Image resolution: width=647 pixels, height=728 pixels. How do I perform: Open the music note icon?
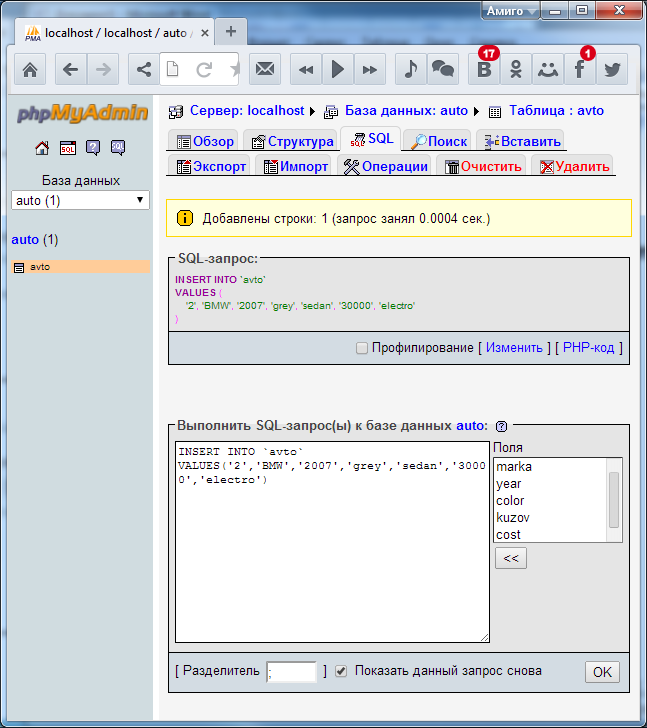(x=410, y=69)
